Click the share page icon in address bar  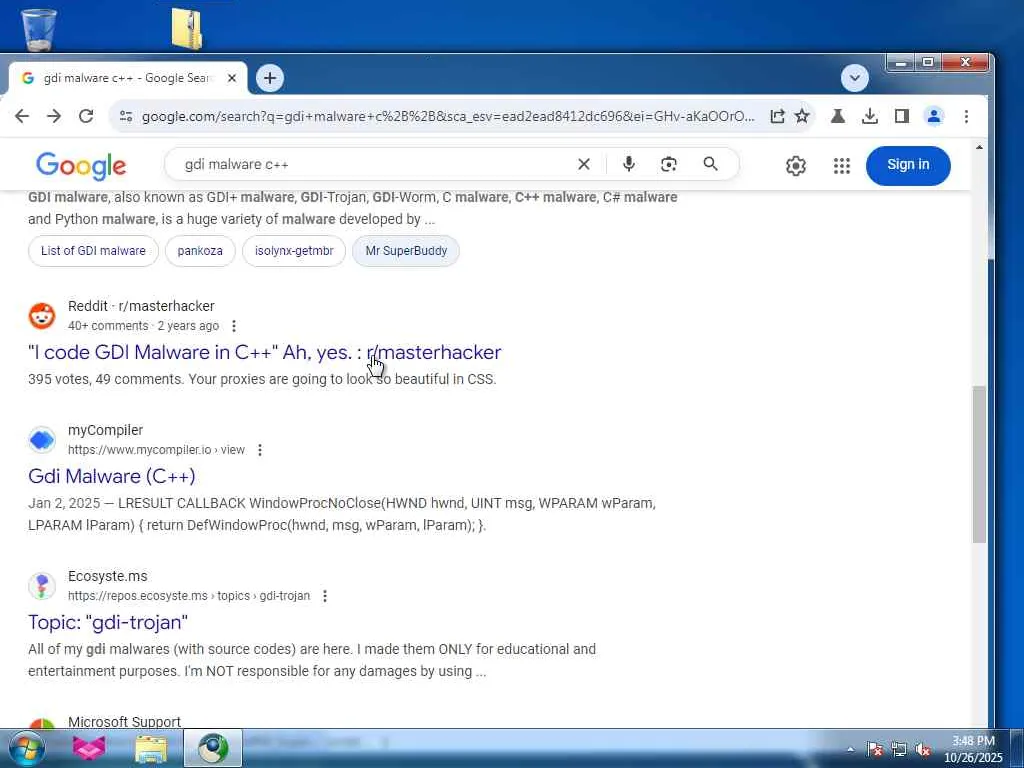pyautogui.click(x=777, y=116)
